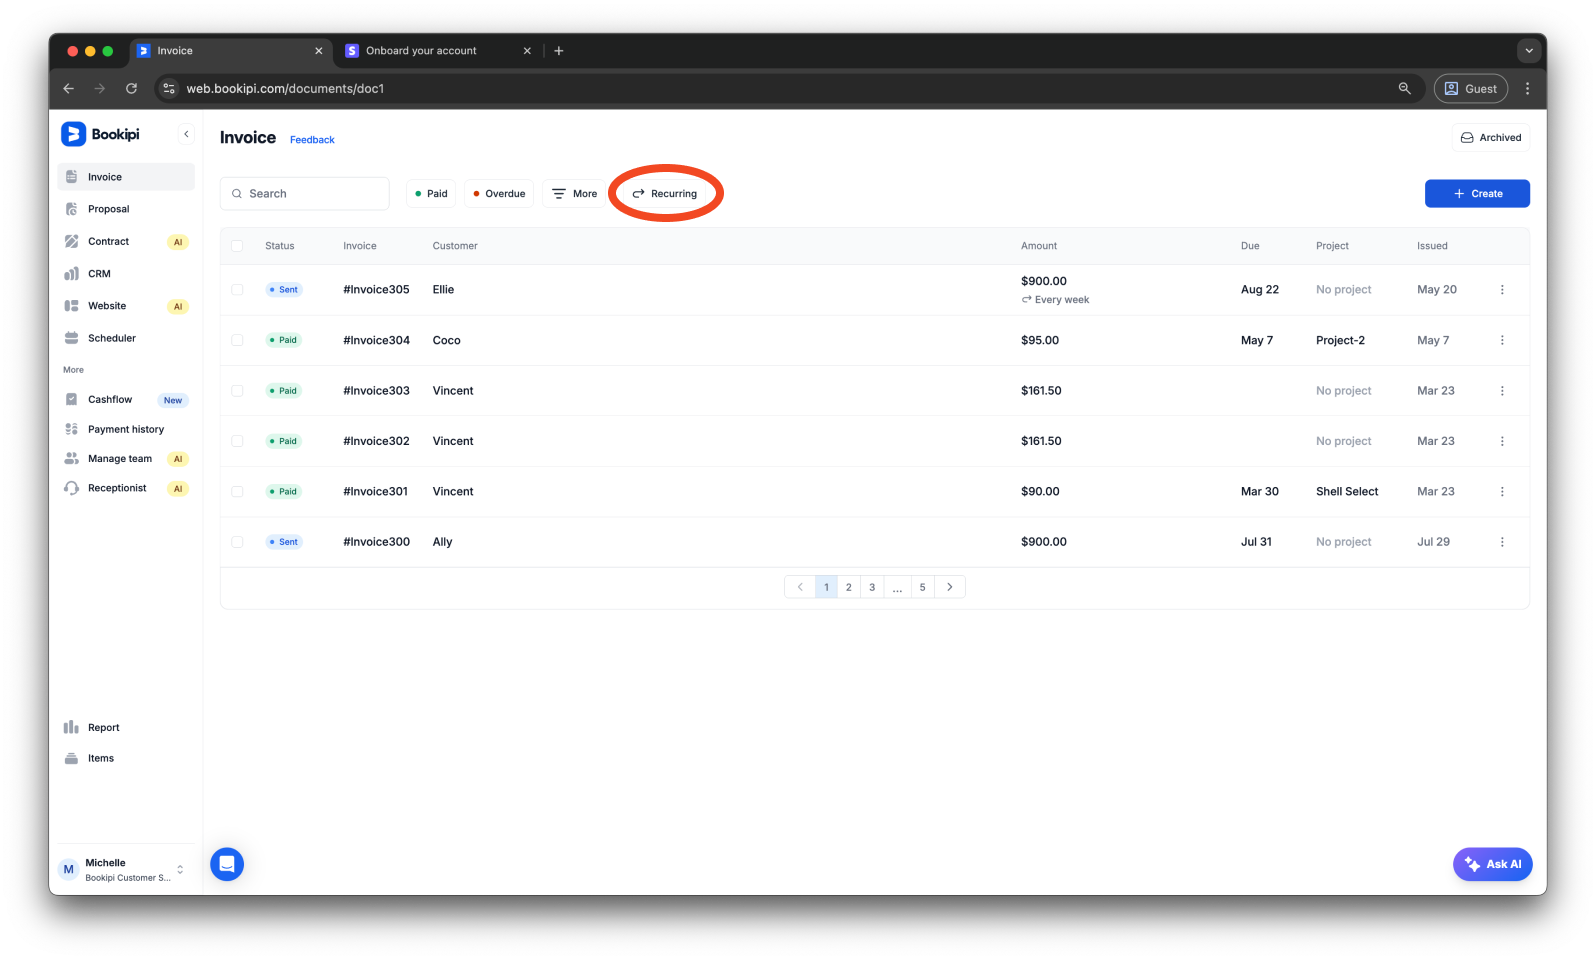Open the tab search dropdown arrow
The height and width of the screenshot is (960, 1596).
(x=1528, y=51)
